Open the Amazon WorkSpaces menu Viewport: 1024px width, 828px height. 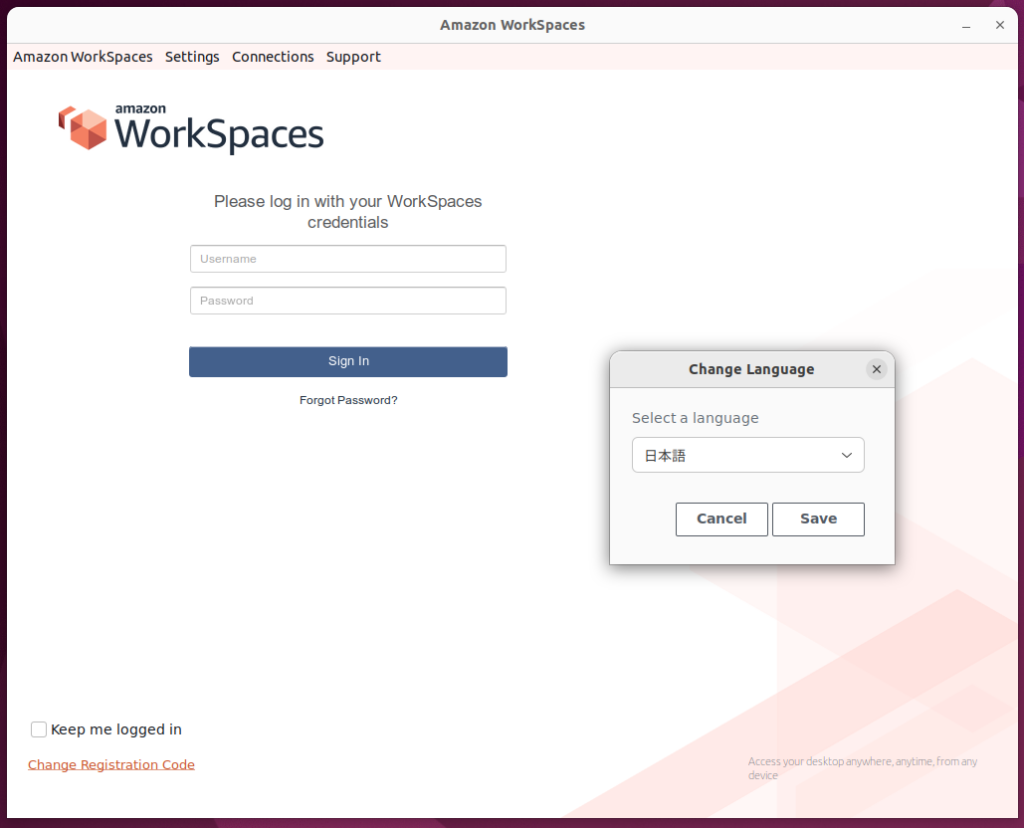click(82, 57)
